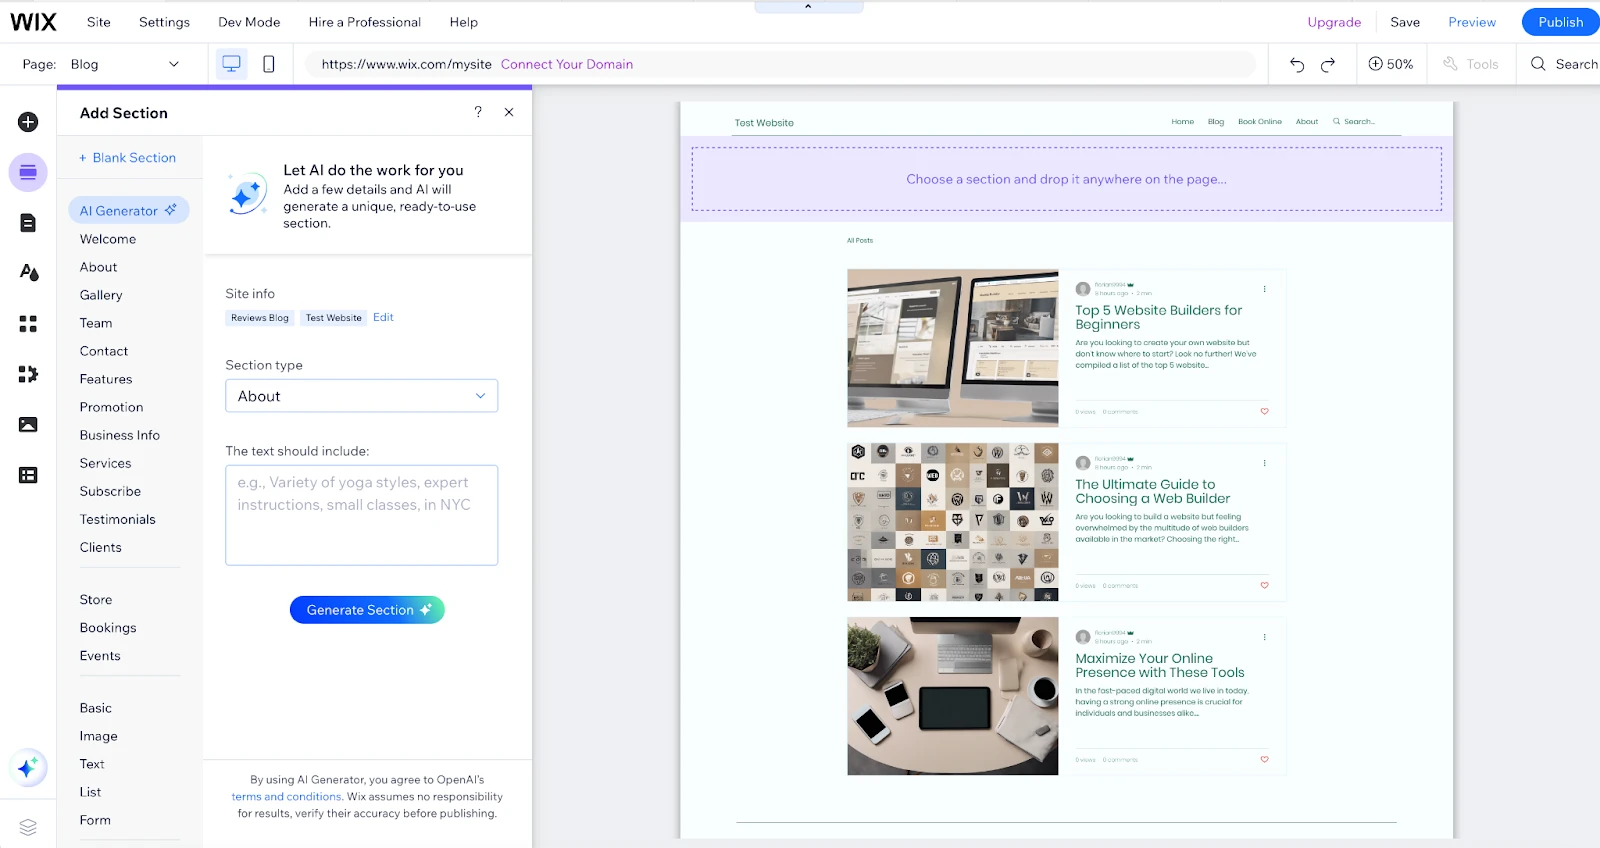
Task: Click Generate Section button
Action: 367,610
